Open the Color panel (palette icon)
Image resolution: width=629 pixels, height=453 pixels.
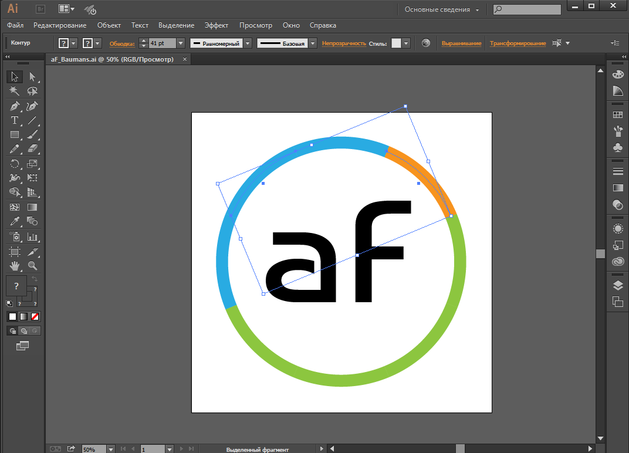[x=618, y=74]
